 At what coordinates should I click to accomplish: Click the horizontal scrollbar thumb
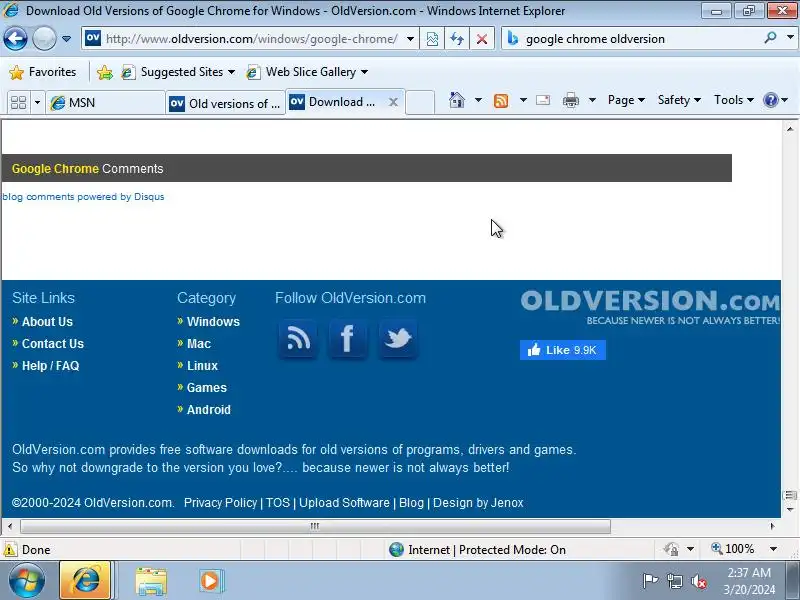pos(315,526)
